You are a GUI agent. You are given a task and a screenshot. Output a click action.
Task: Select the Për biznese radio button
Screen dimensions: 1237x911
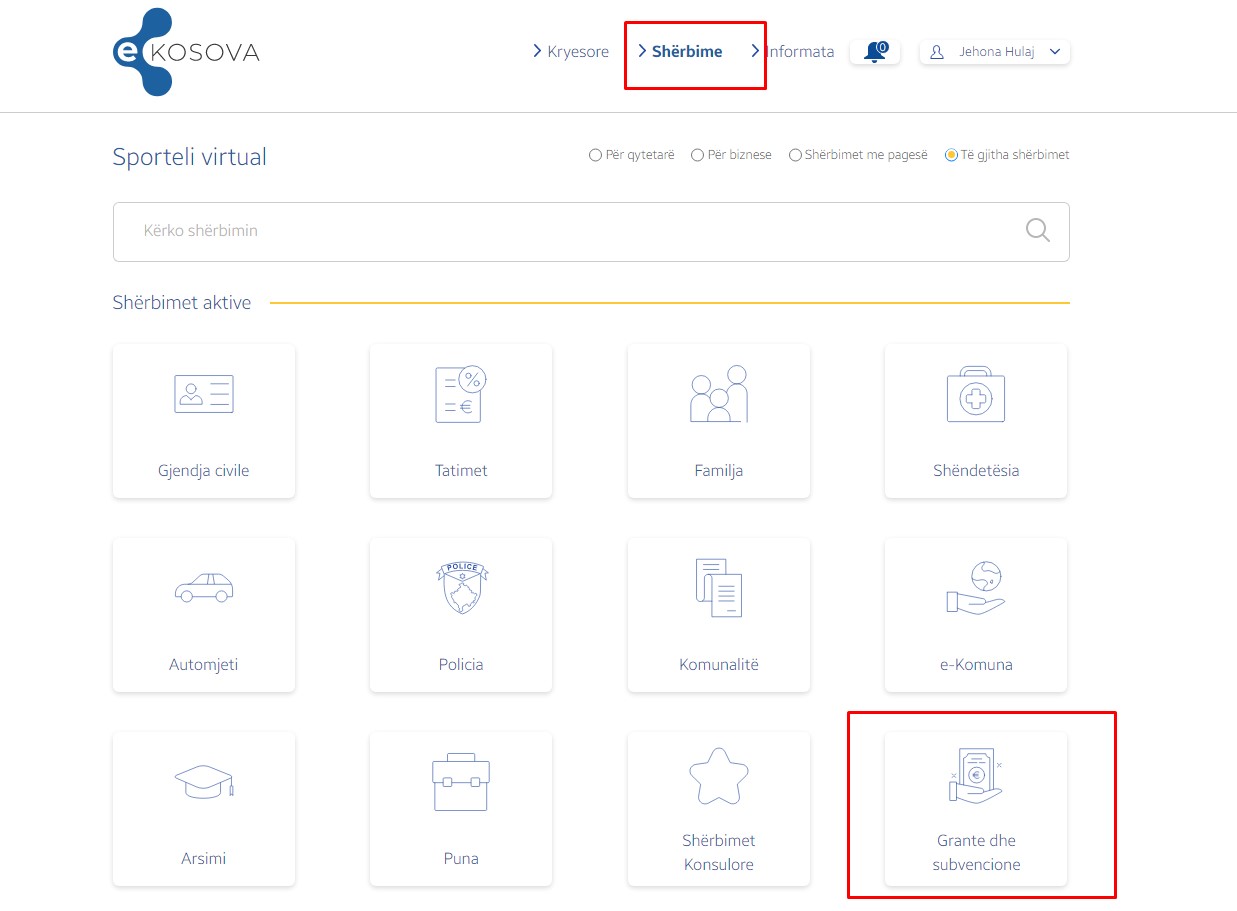click(697, 155)
